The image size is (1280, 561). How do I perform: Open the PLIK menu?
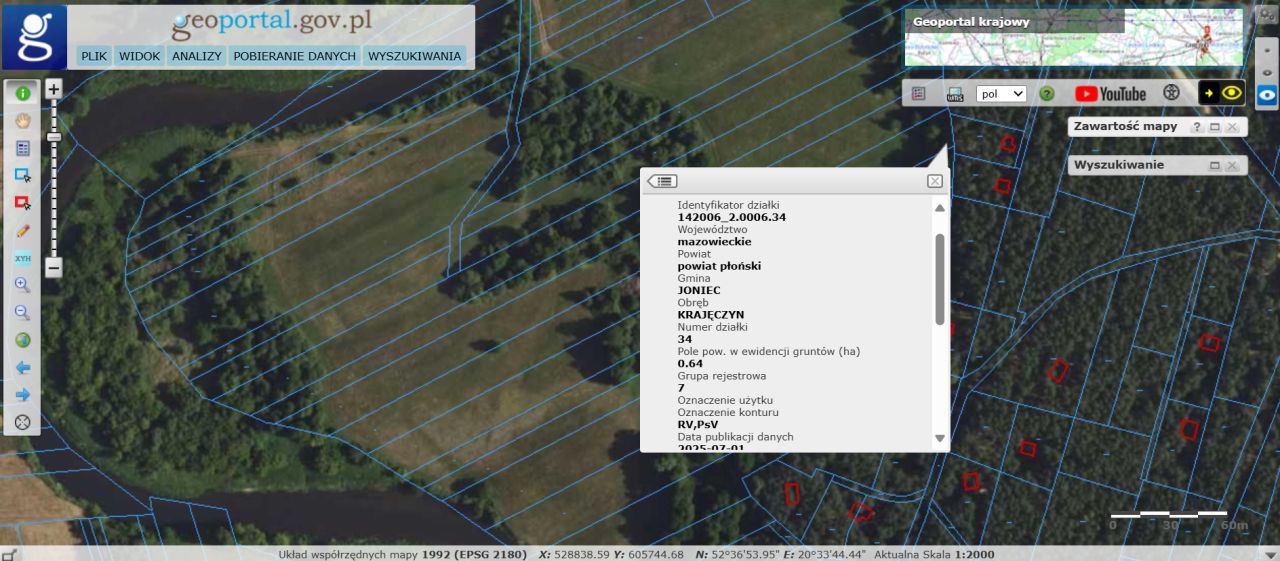pyautogui.click(x=94, y=56)
